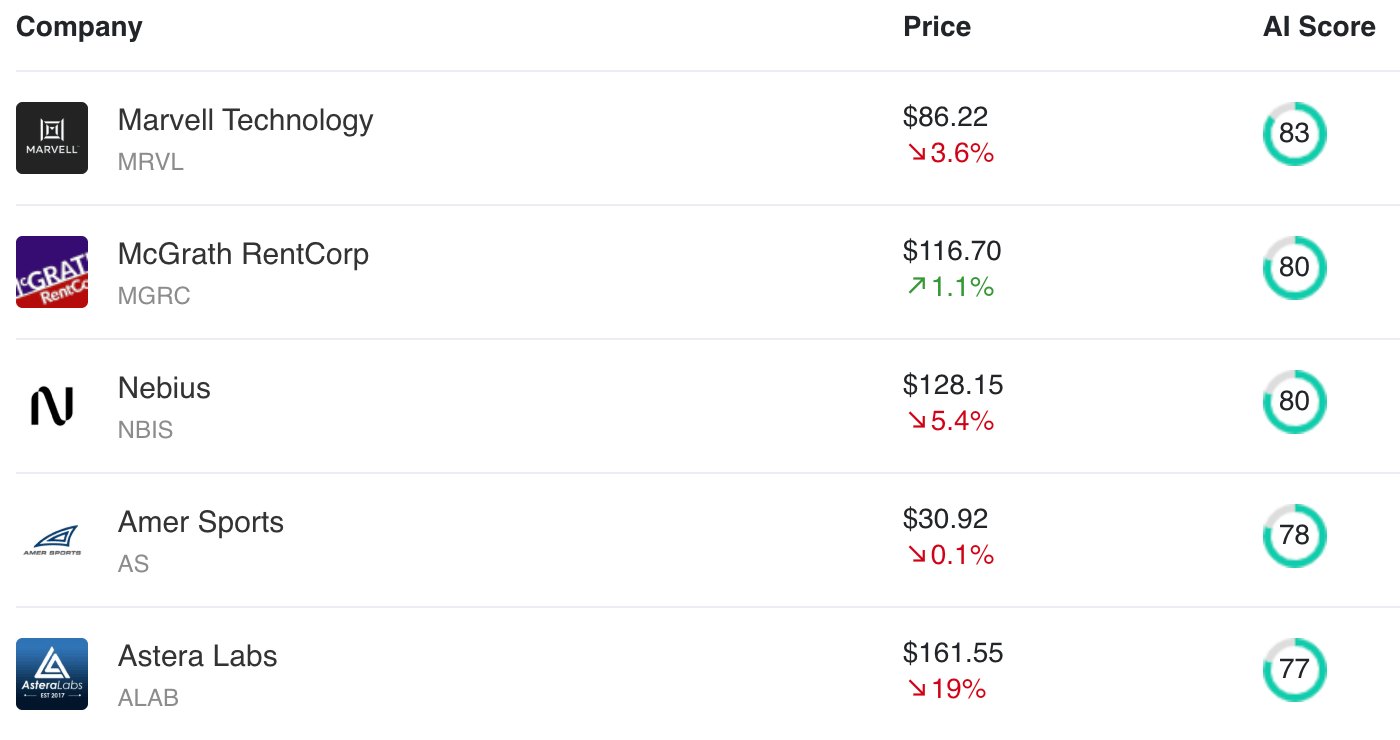Sort by the Company column header

pyautogui.click(x=79, y=27)
